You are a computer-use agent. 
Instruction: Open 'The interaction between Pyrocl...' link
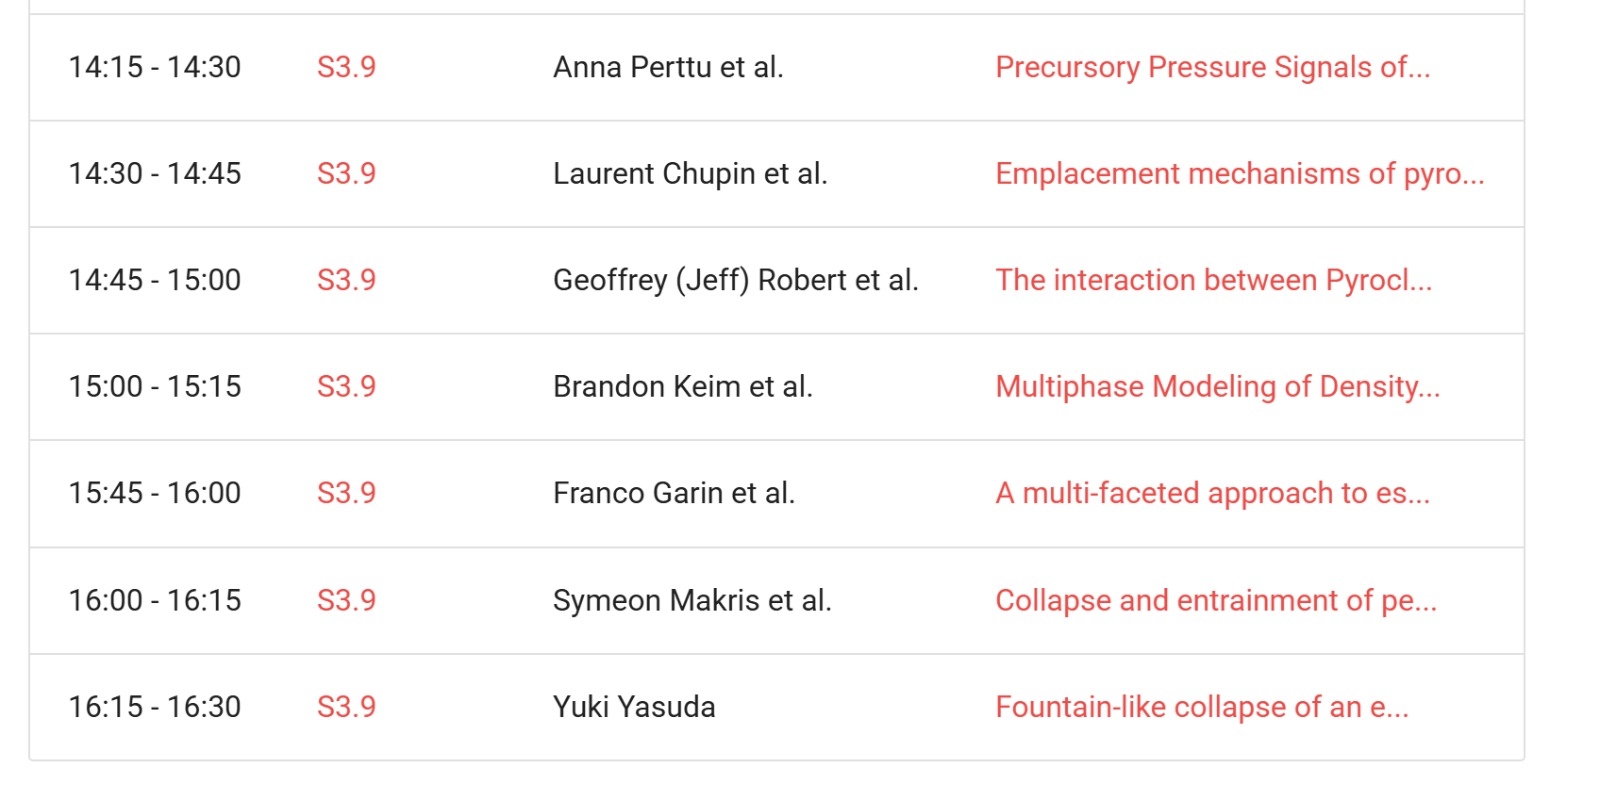pos(1213,280)
